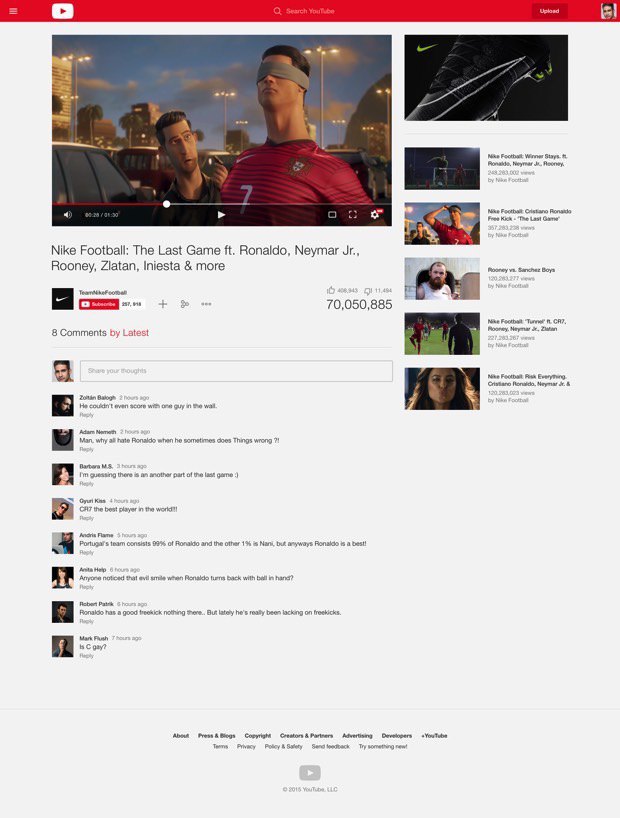Click the Copyright footer link
This screenshot has height=818, width=620.
coord(258,736)
